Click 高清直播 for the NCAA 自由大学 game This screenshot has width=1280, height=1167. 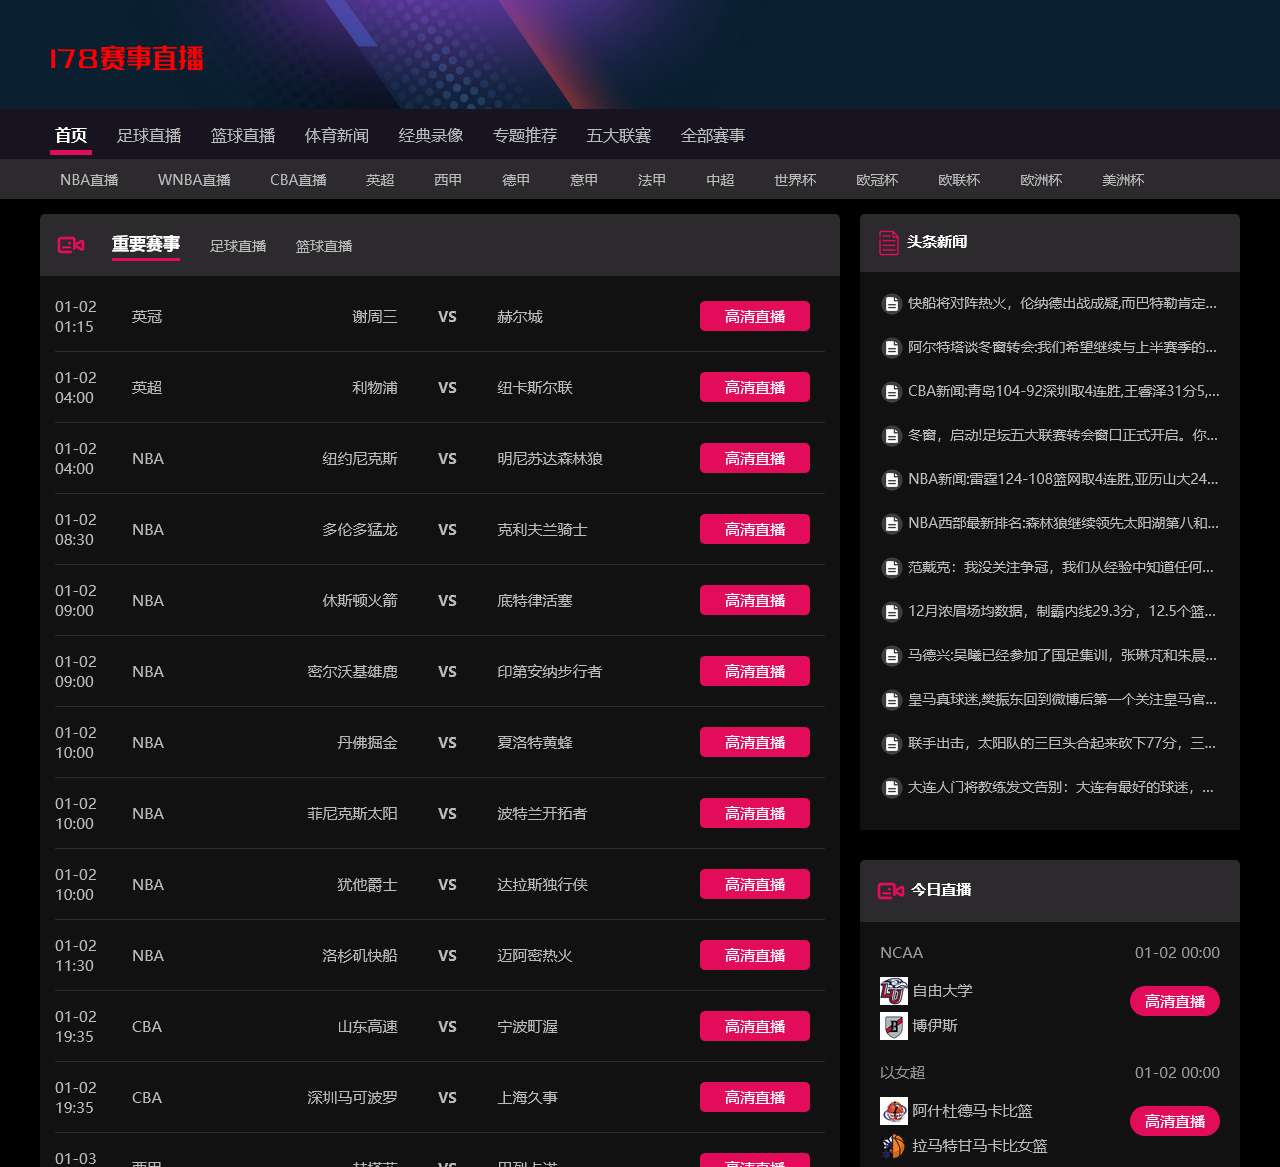(x=1174, y=1002)
